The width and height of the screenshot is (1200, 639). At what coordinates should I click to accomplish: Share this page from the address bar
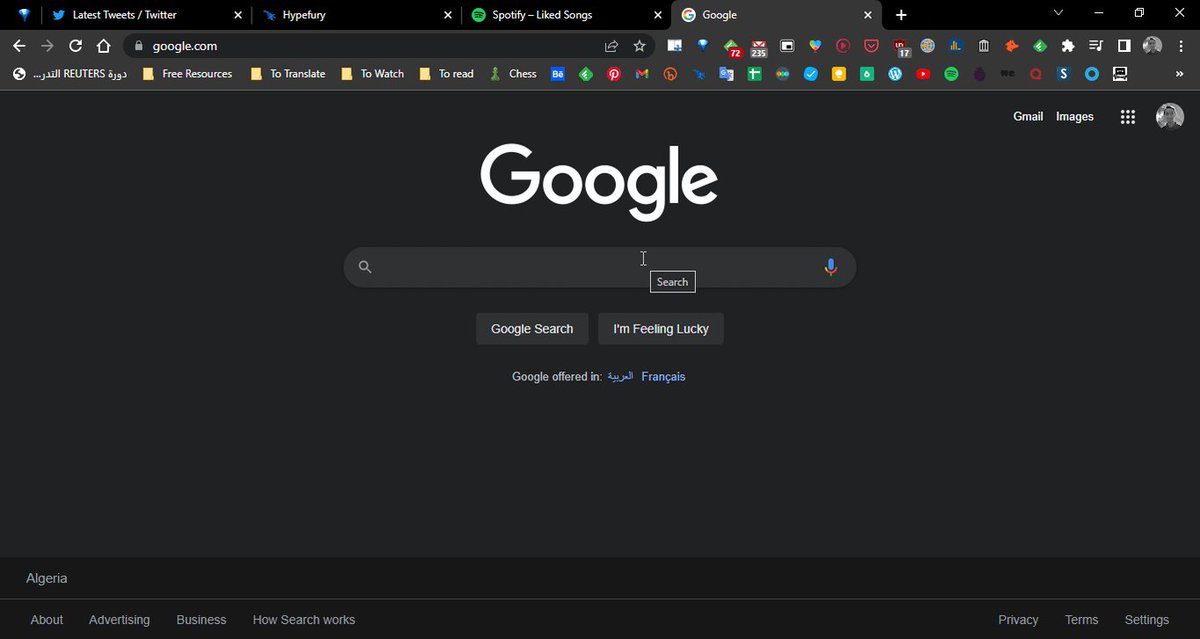[x=611, y=46]
